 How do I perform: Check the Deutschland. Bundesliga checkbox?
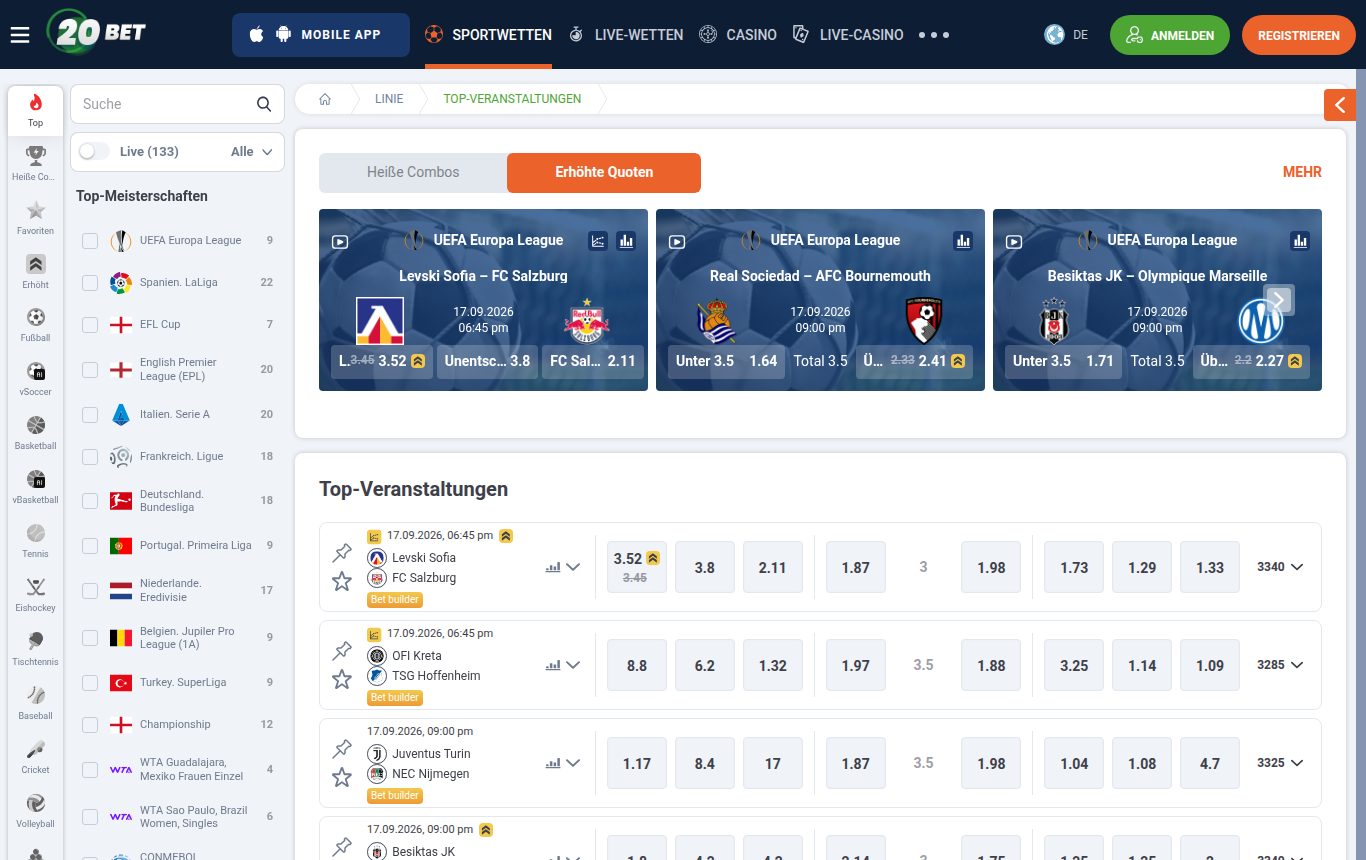click(90, 501)
